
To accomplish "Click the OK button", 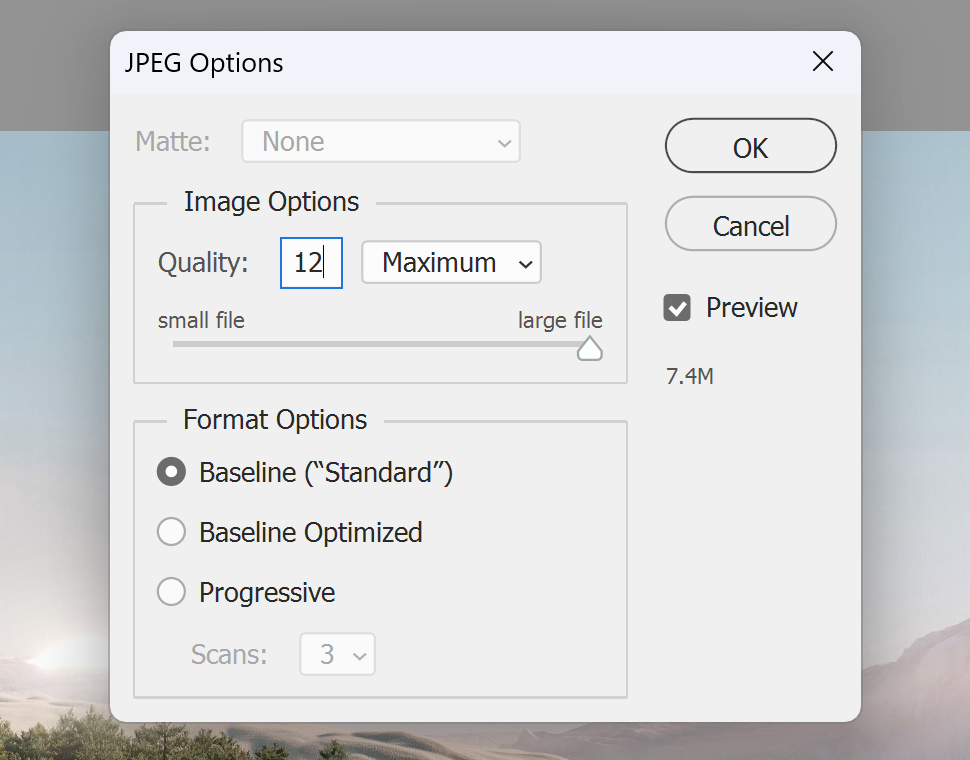I will 750,146.
